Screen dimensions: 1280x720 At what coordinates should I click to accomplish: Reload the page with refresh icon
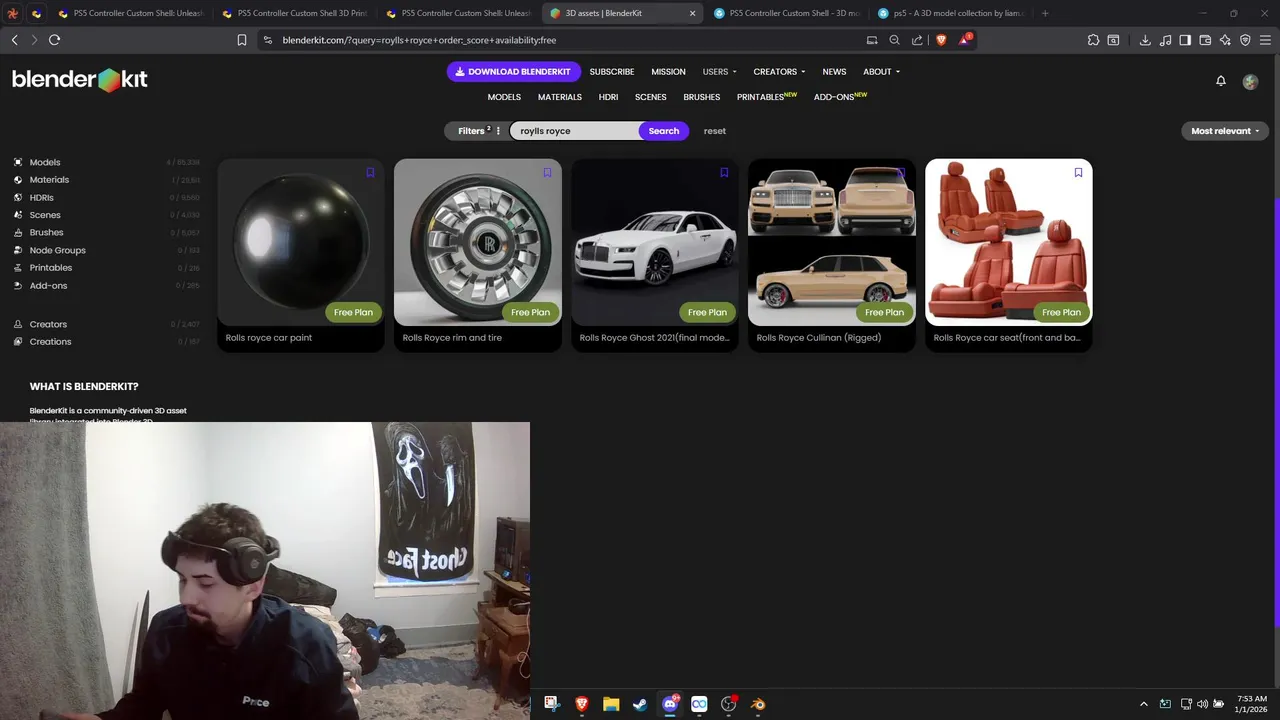(54, 40)
